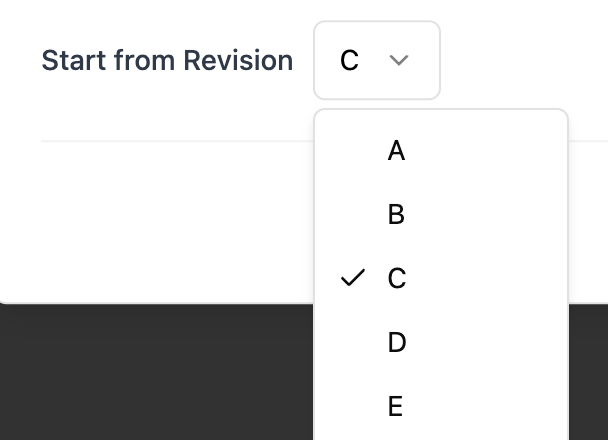
Task: Collapse the revision list using the down chevron
Action: [x=399, y=61]
